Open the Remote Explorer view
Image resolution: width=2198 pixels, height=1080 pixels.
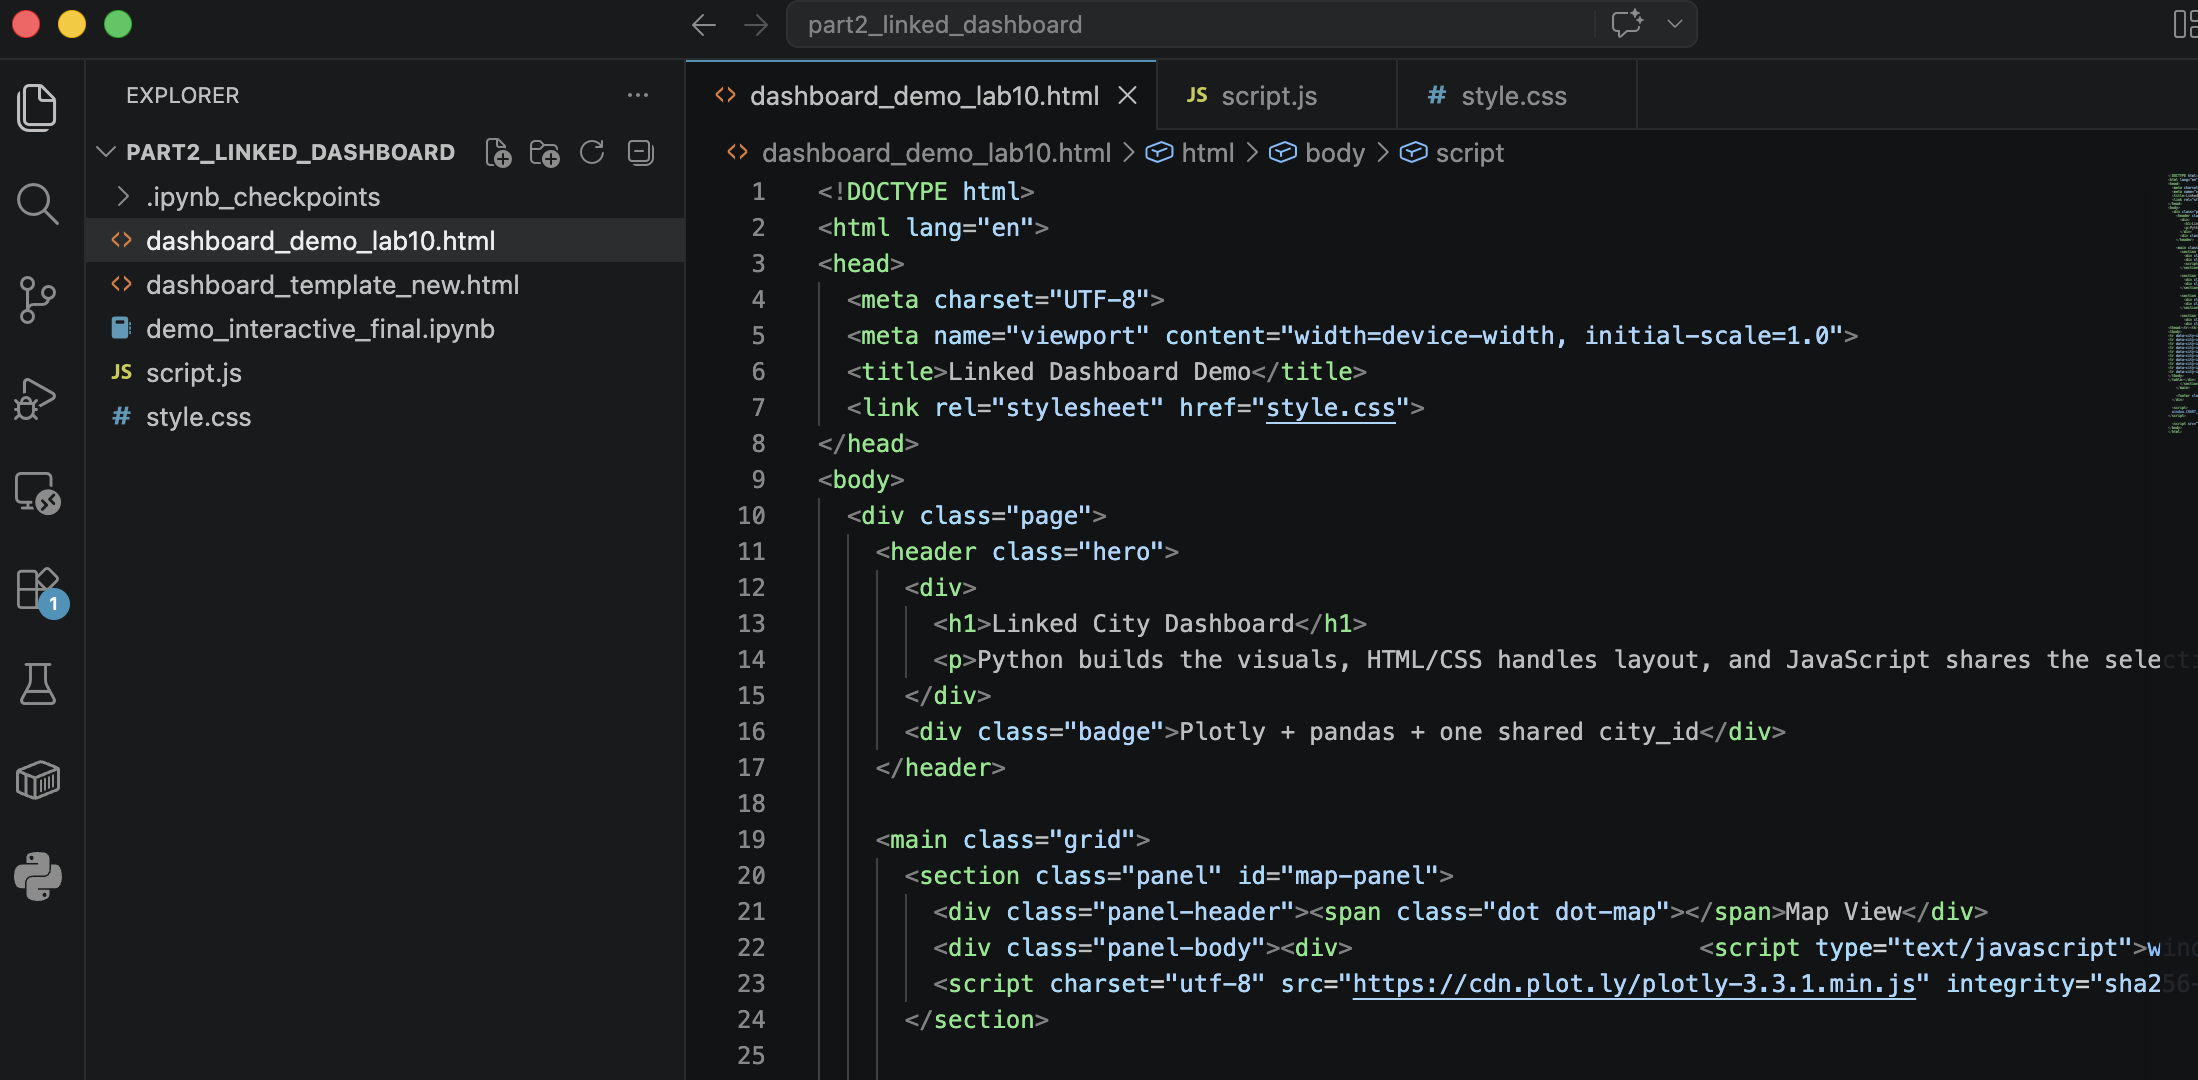[x=38, y=493]
